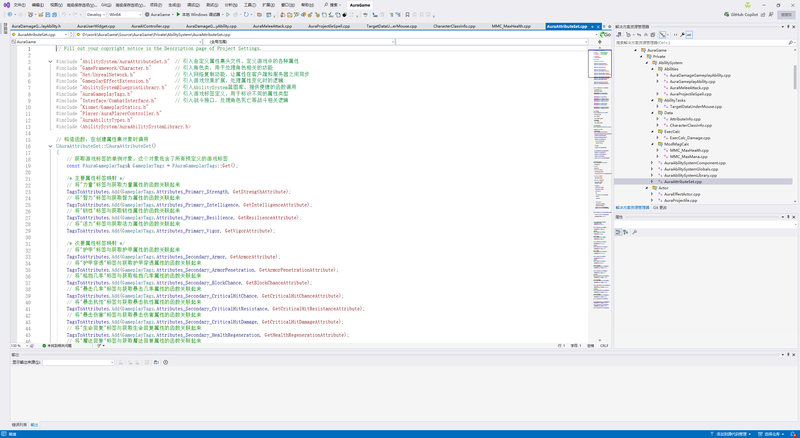Click the preview selected items icon in Solution Explorer

689,35
